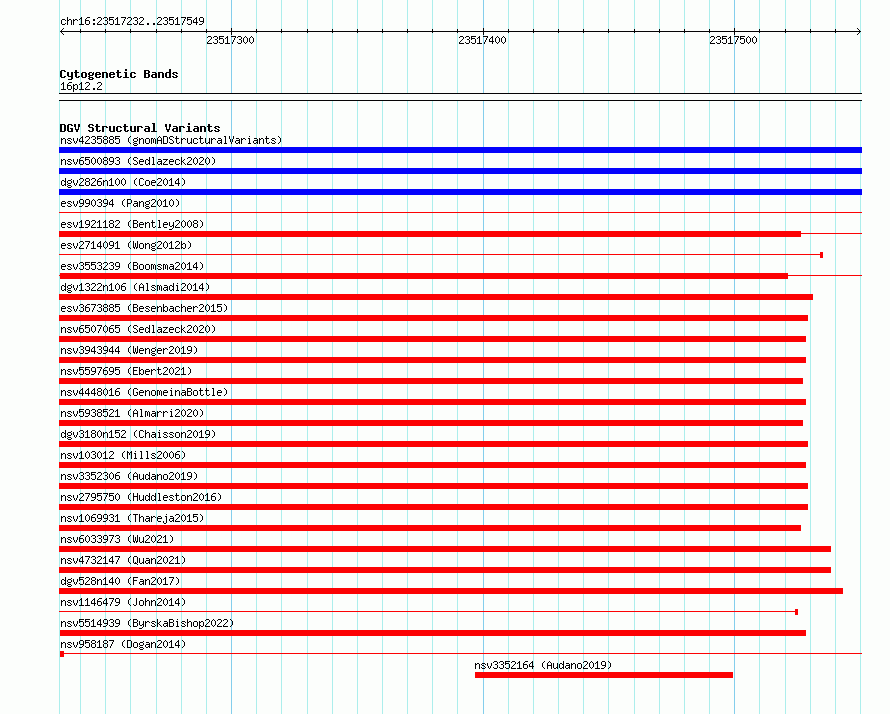The height and width of the screenshot is (714, 890).
Task: Click the cytogenetic band 16p12.2 outline bar
Action: click(x=460, y=97)
